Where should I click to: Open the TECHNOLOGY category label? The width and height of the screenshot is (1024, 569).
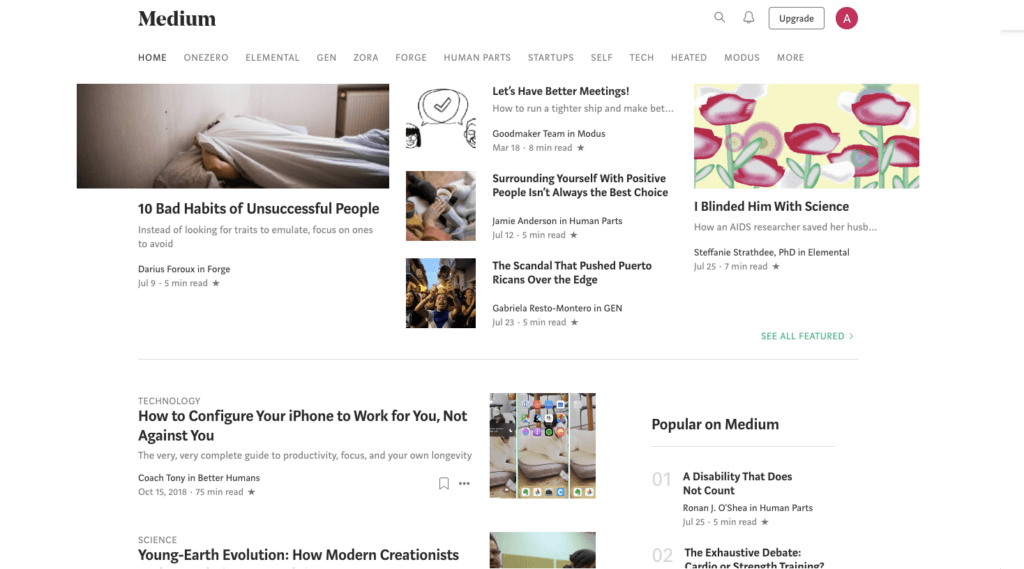coord(169,400)
